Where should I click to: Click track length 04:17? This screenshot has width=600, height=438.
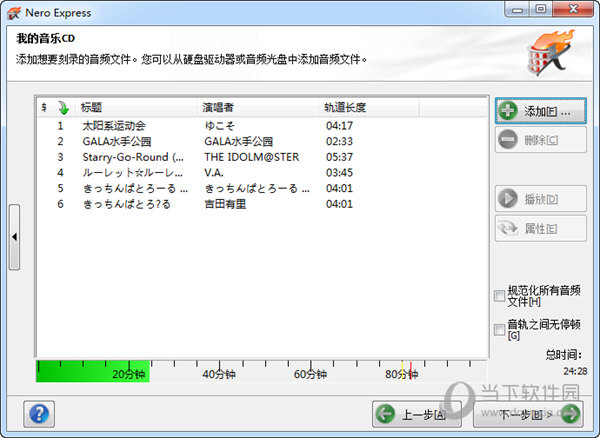[339, 126]
